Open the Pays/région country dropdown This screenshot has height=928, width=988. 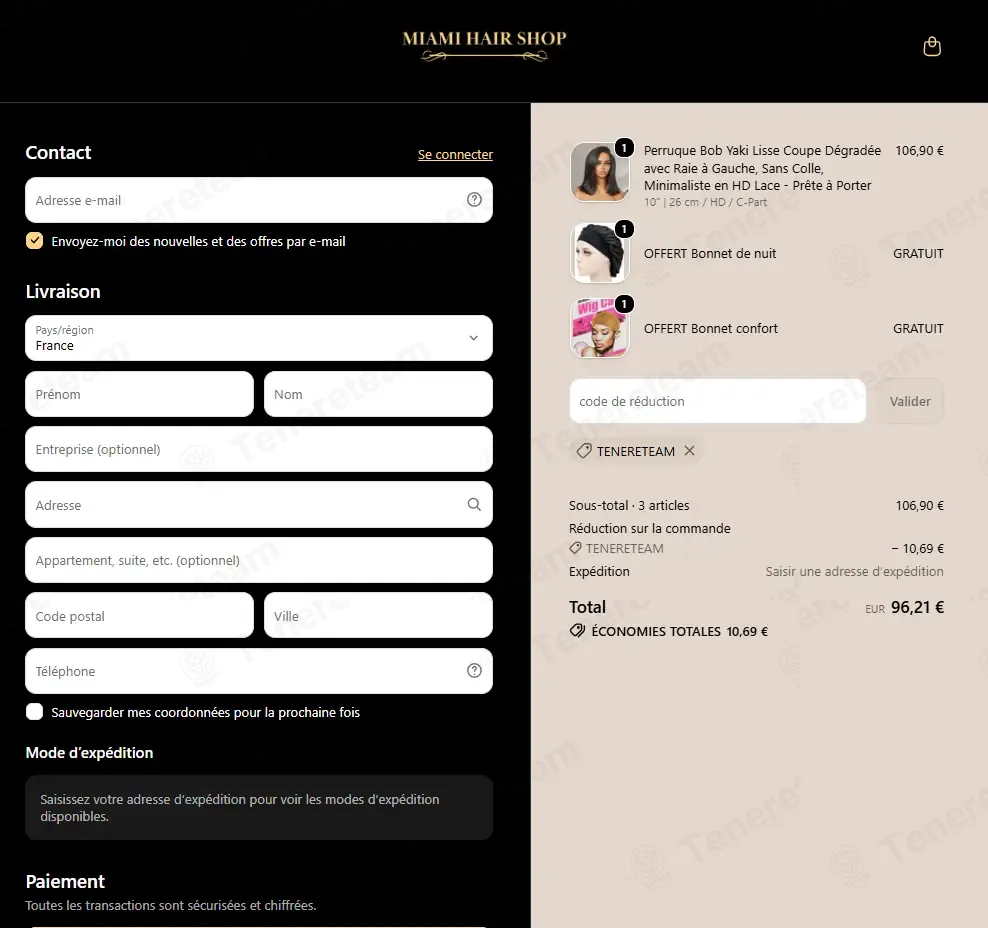259,338
